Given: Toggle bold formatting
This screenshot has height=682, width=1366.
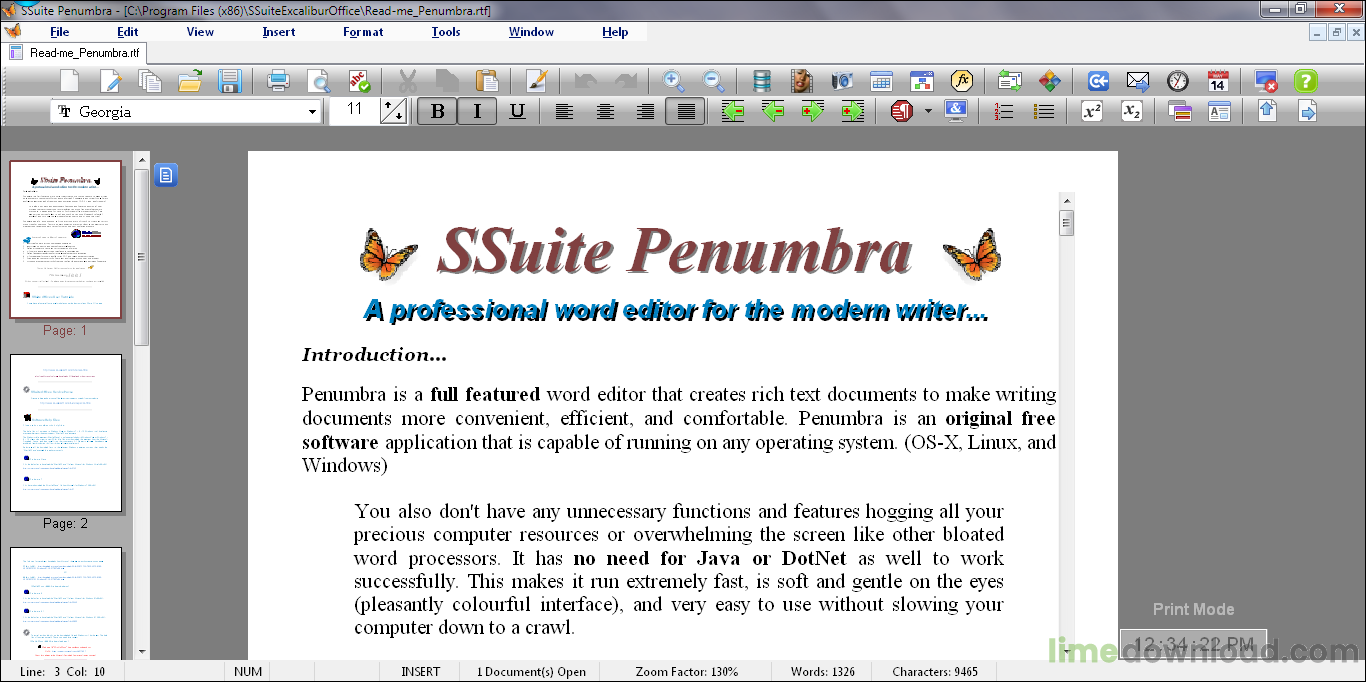Looking at the screenshot, I should (x=437, y=111).
